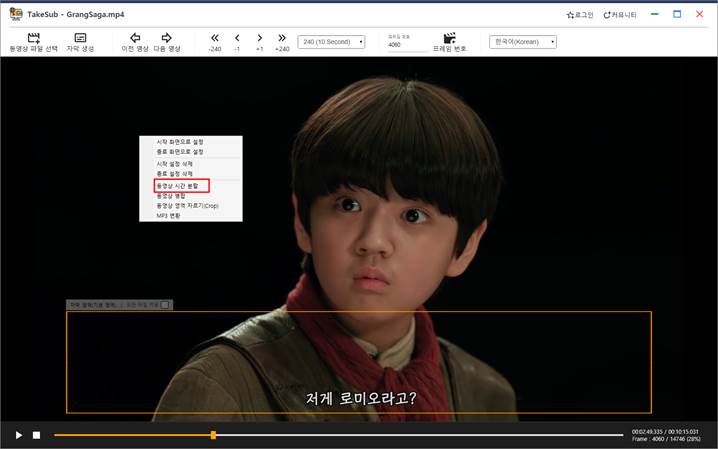The height and width of the screenshot is (449, 718).
Task: Maximize the TakeSub window
Action: (x=677, y=14)
